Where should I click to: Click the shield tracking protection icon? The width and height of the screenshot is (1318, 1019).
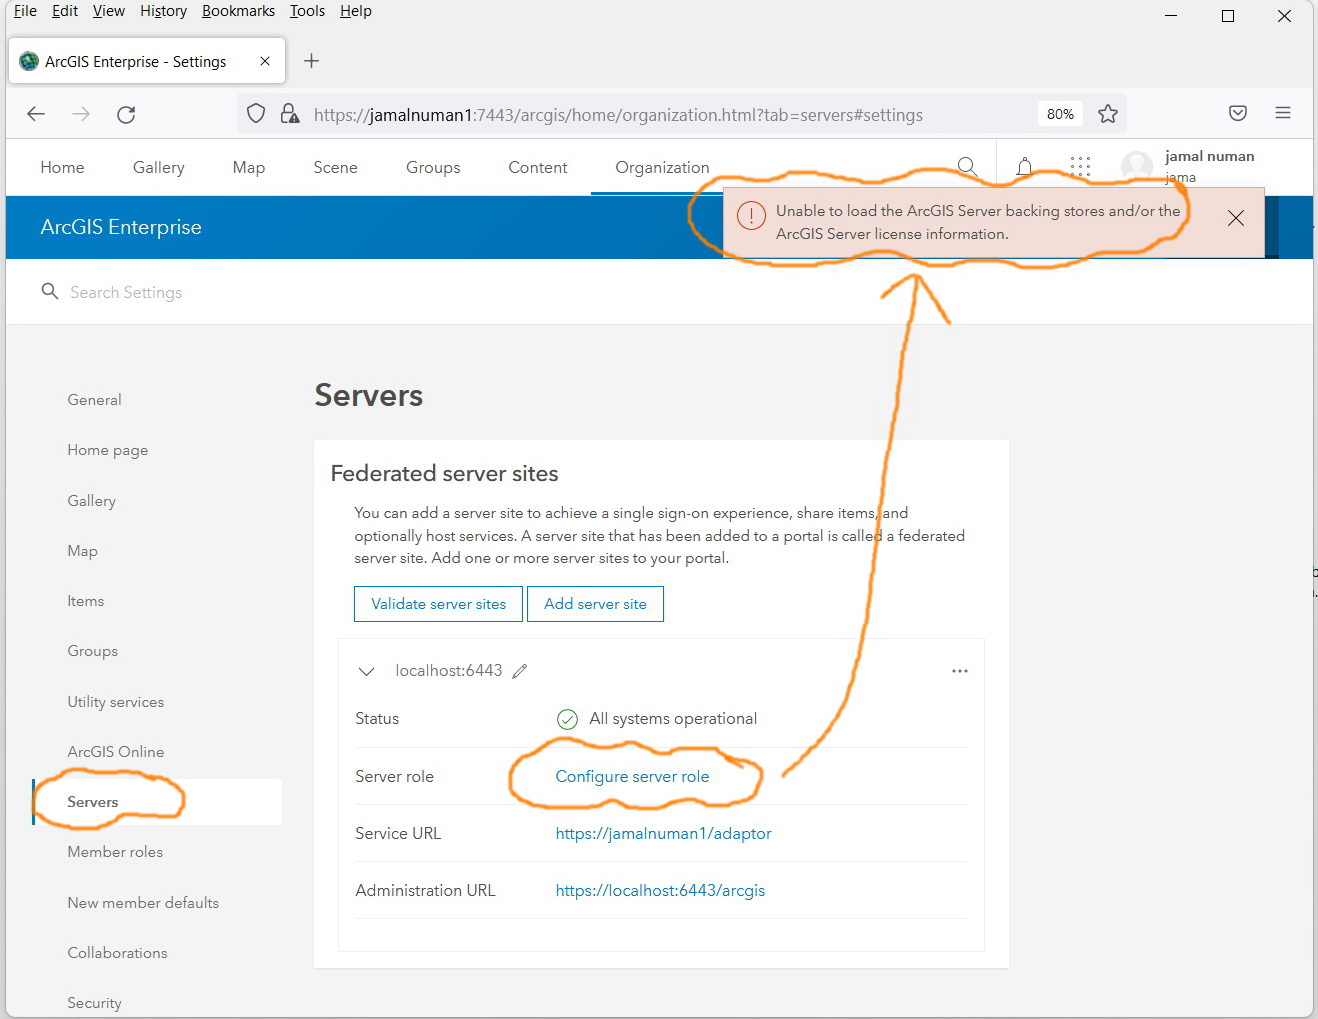[256, 114]
